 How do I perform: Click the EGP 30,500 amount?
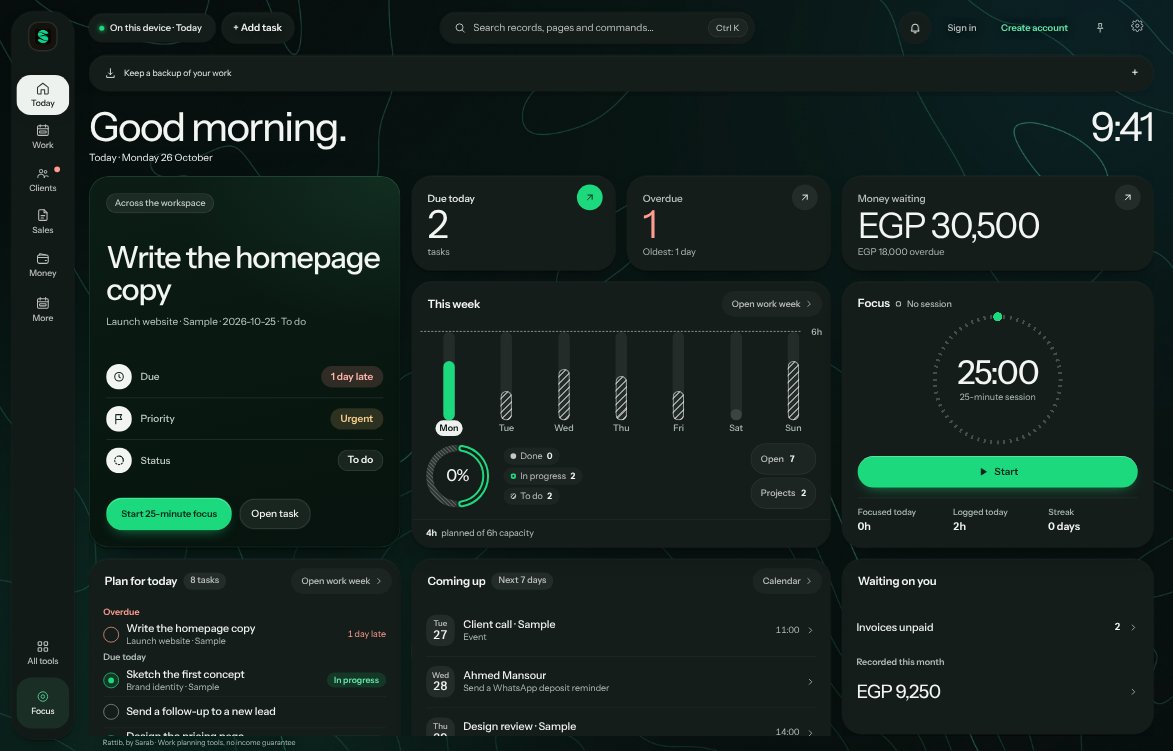[x=948, y=226]
